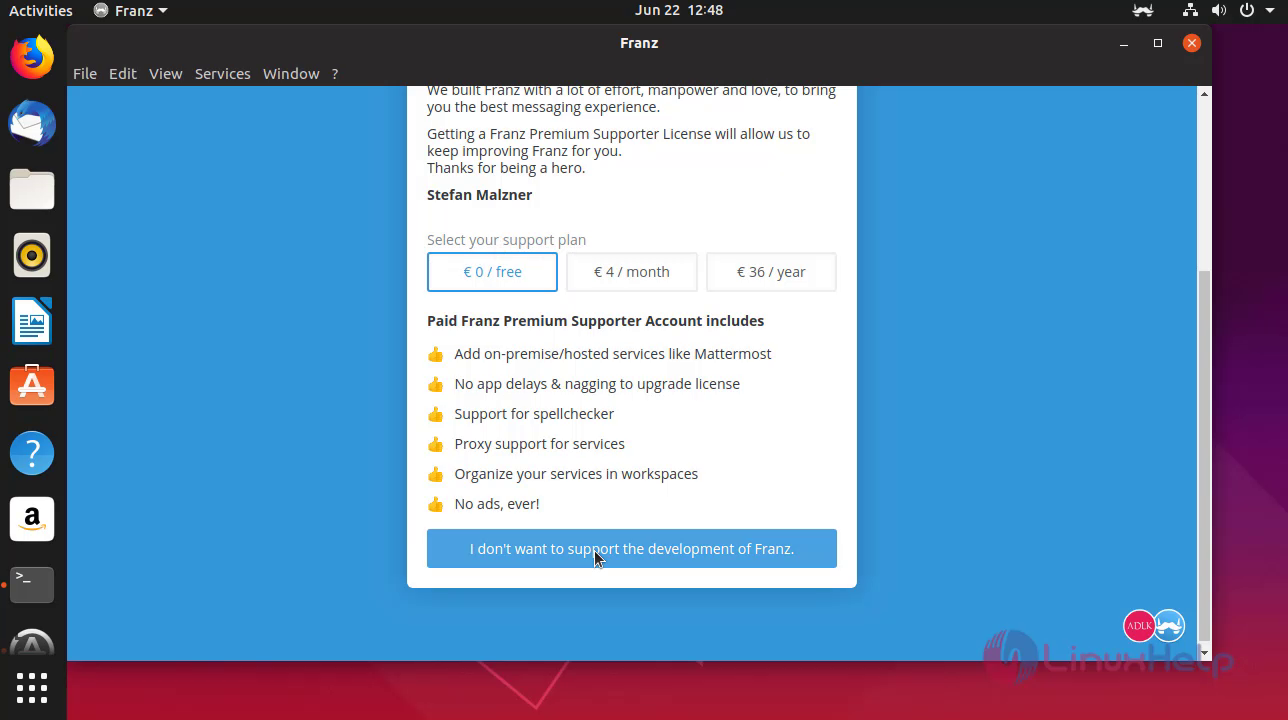Close the Franz window
This screenshot has width=1288, height=720.
(1192, 43)
